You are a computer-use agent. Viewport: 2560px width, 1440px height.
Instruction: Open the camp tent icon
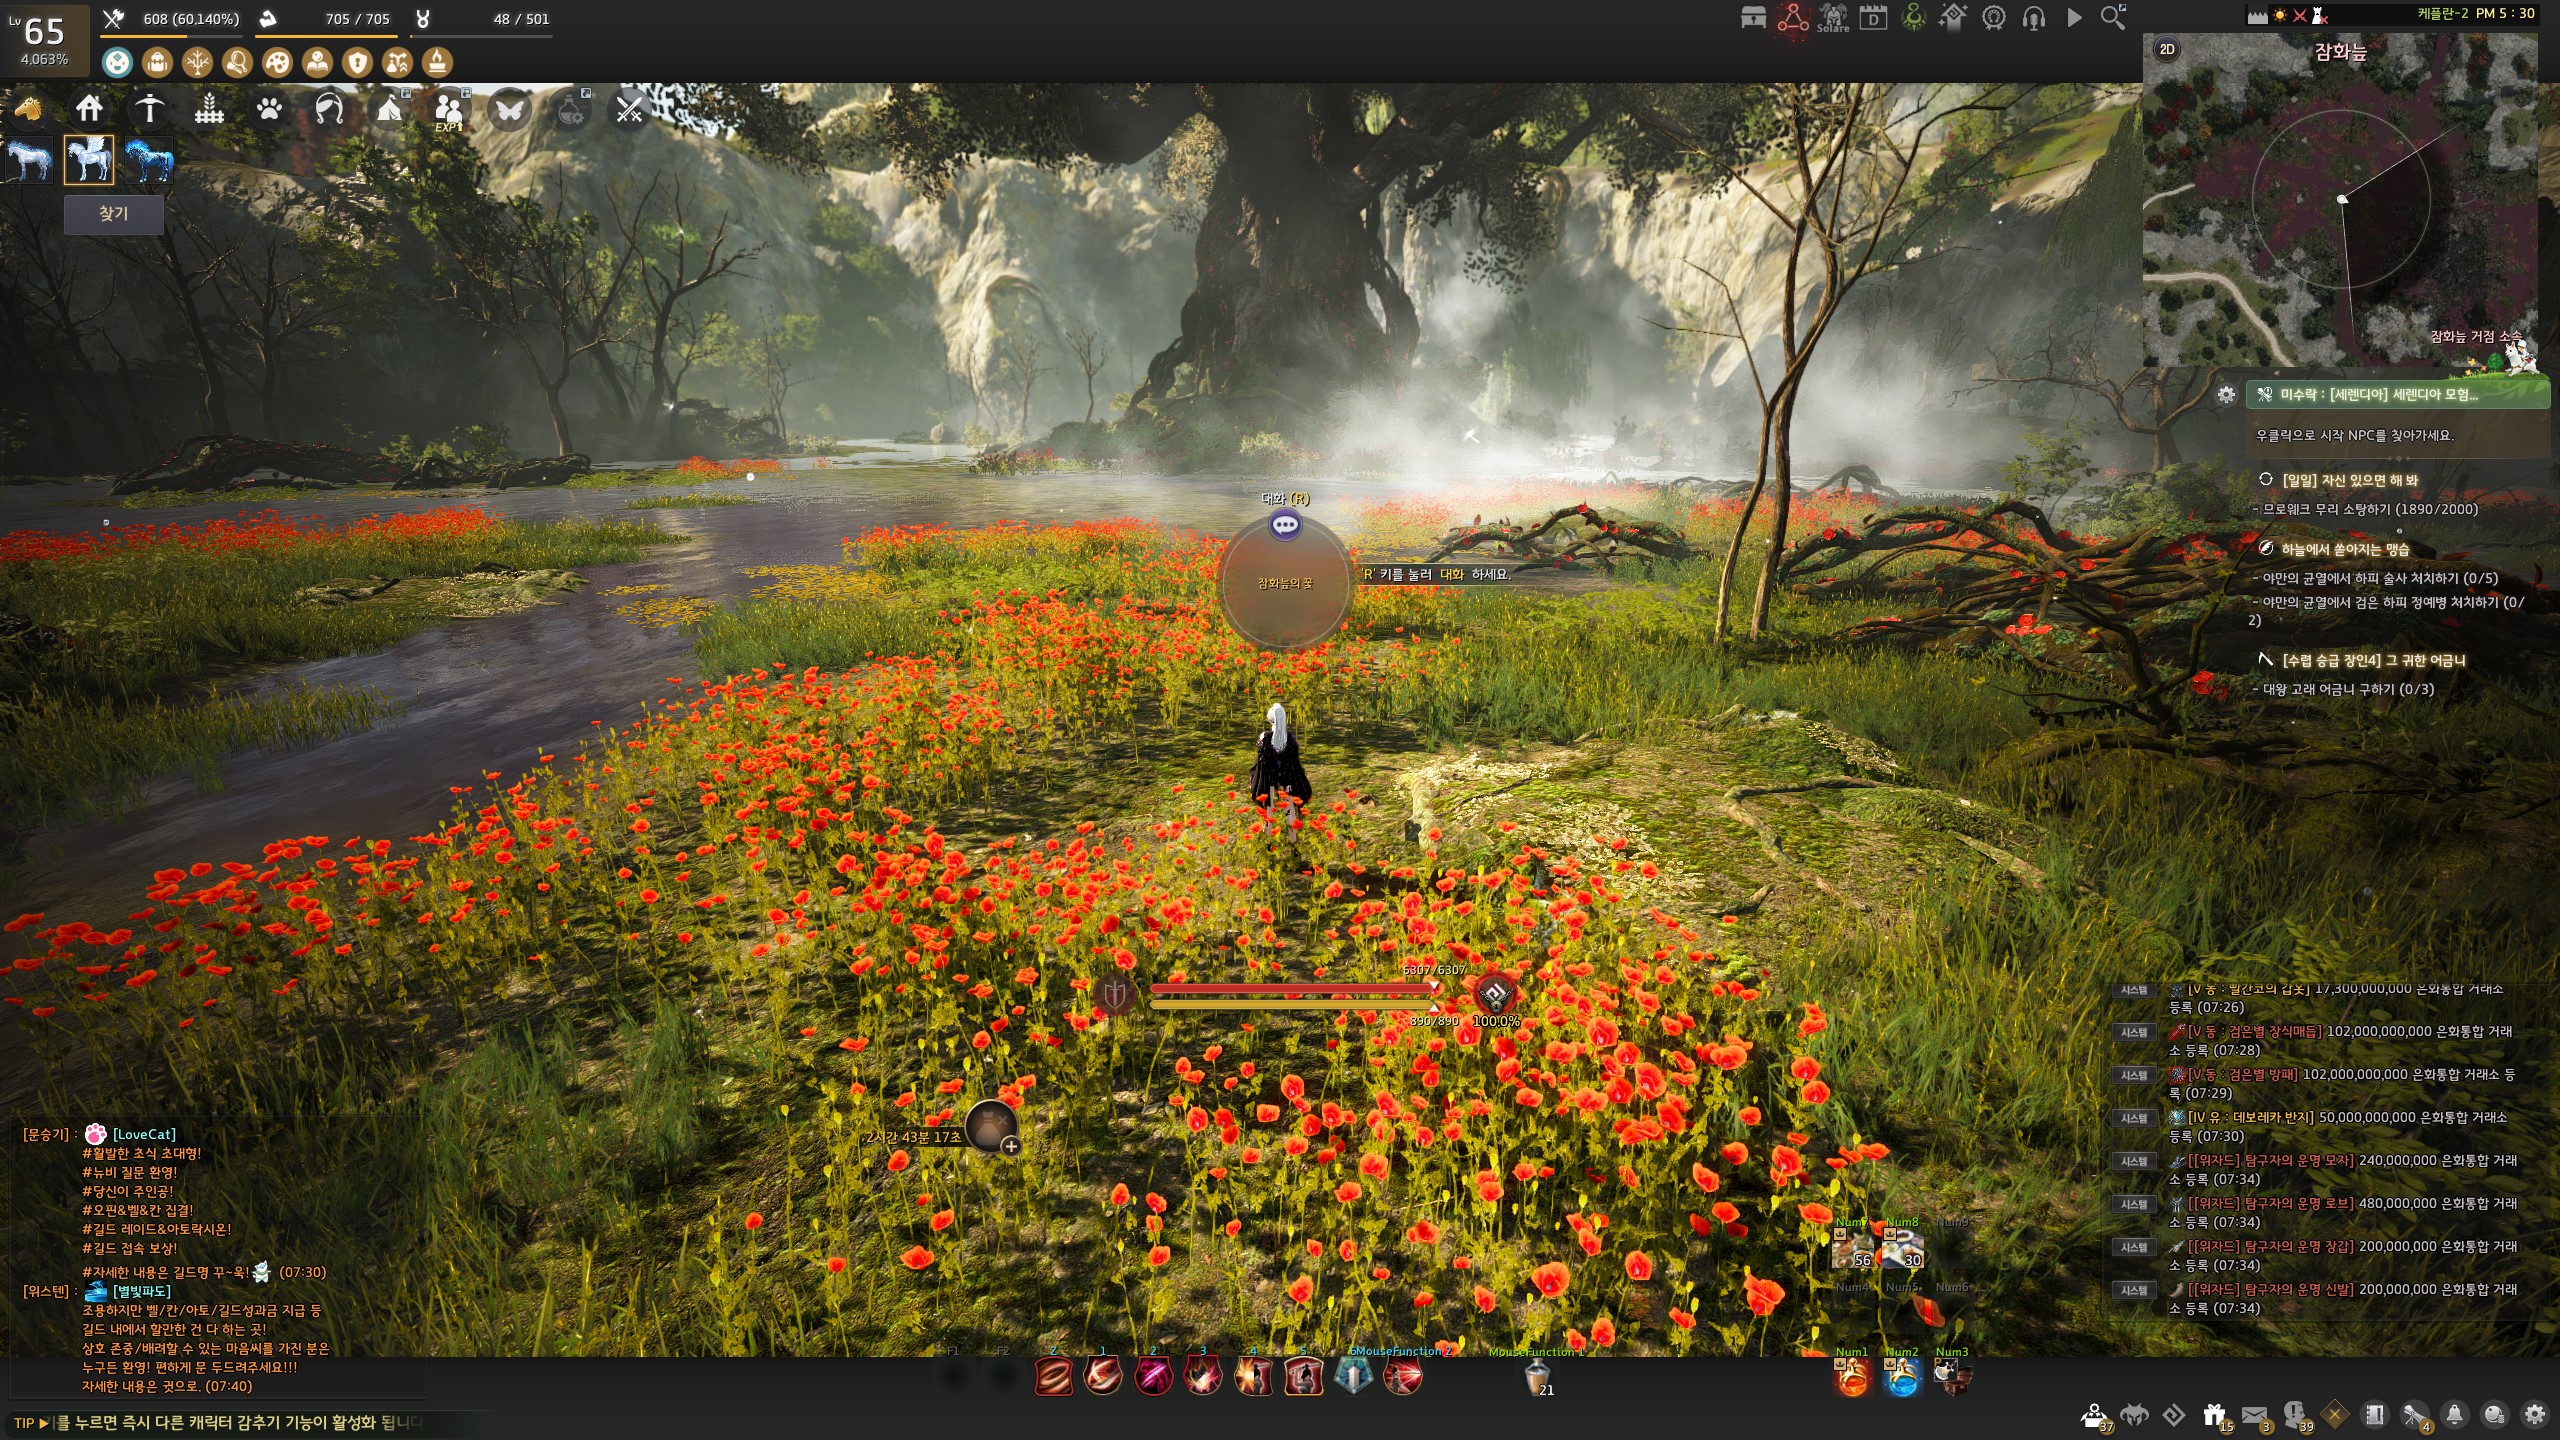[389, 108]
